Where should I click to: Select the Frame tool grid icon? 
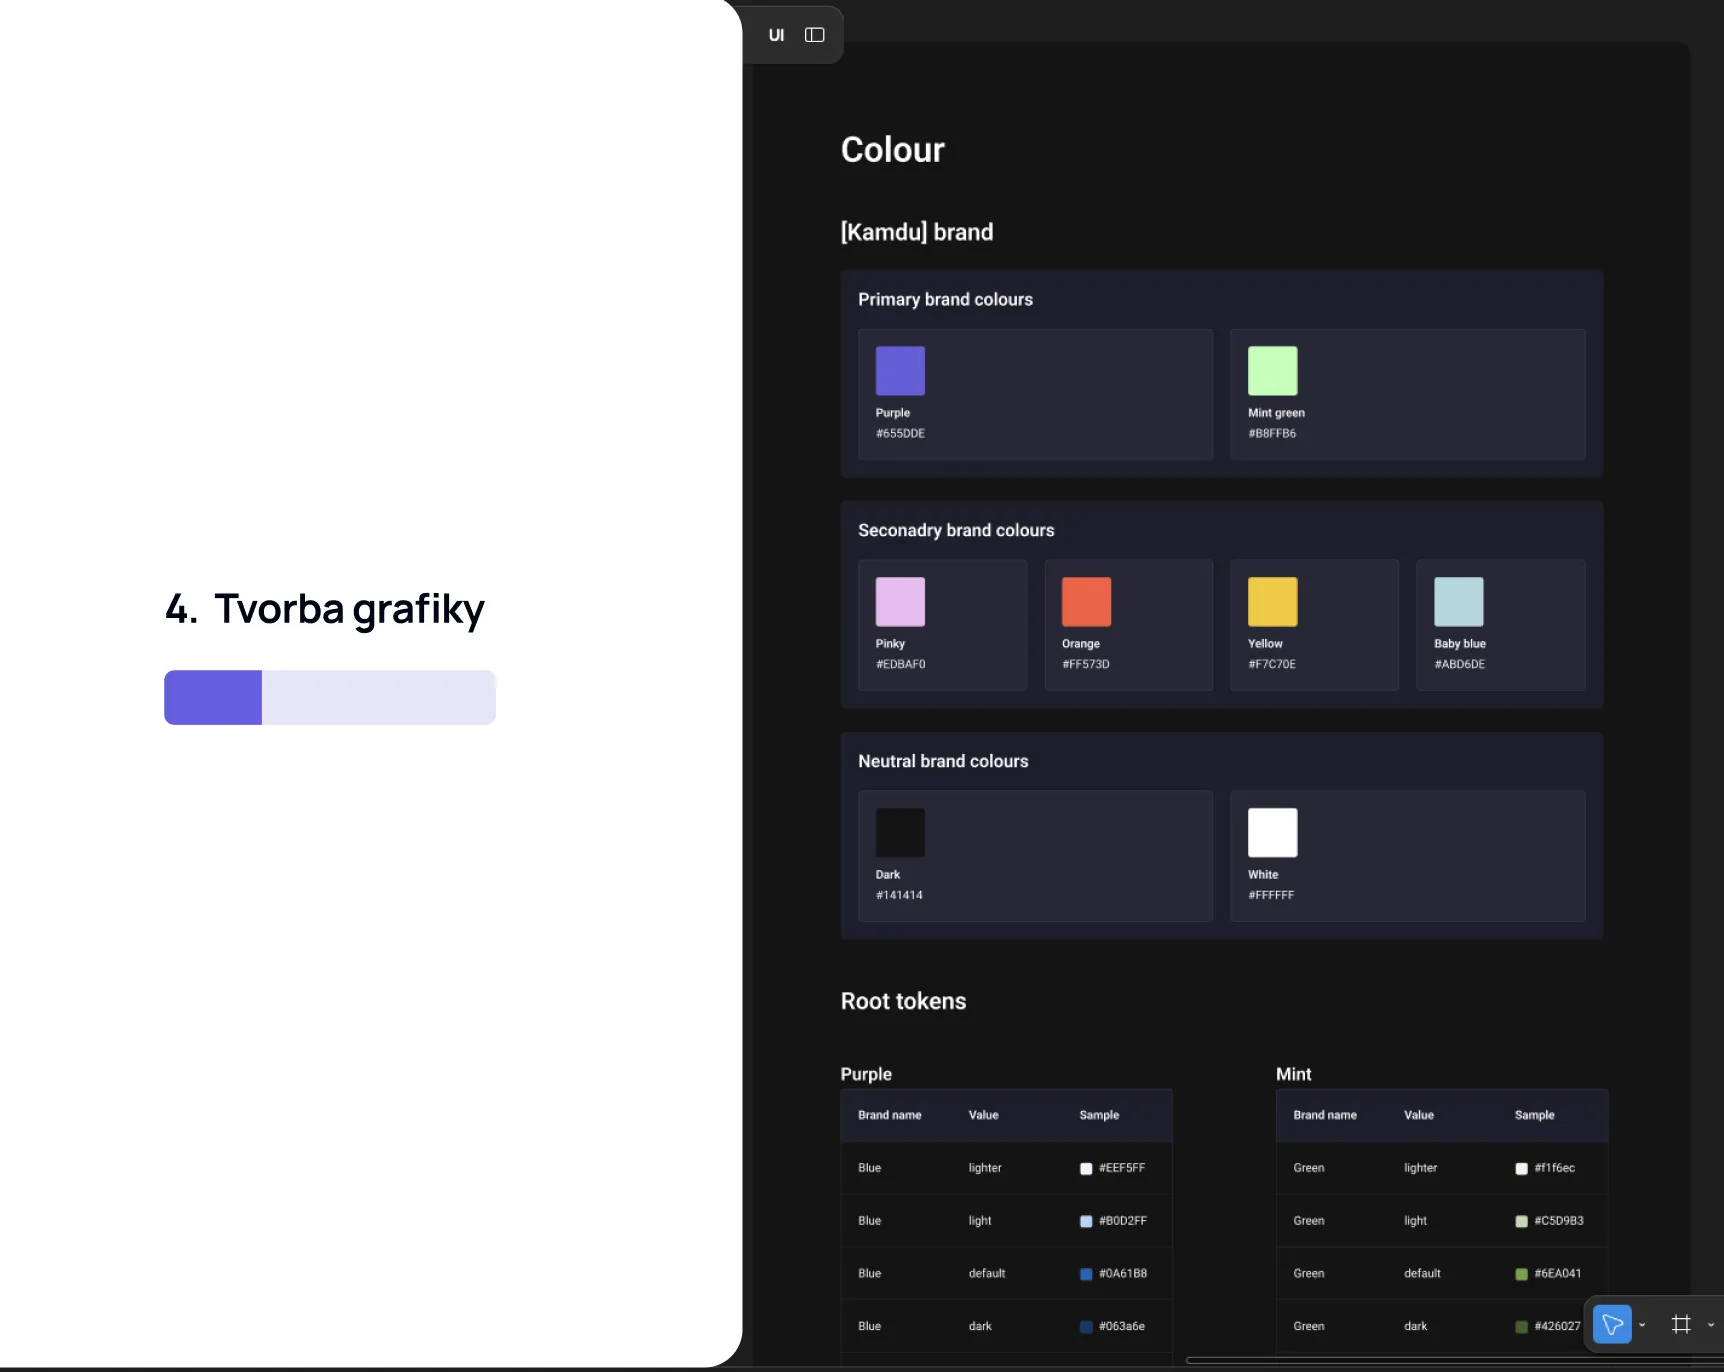click(x=1681, y=1324)
